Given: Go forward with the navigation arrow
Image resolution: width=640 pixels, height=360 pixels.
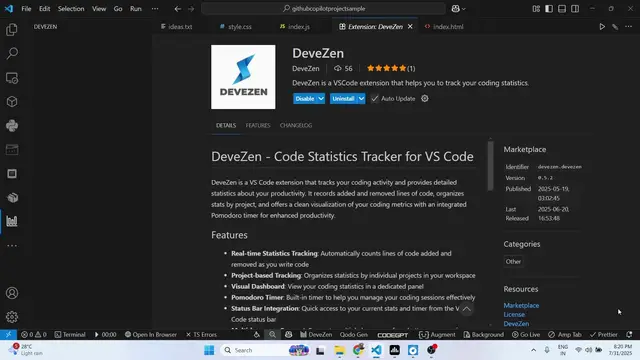Looking at the screenshot, I should tap(191, 9).
